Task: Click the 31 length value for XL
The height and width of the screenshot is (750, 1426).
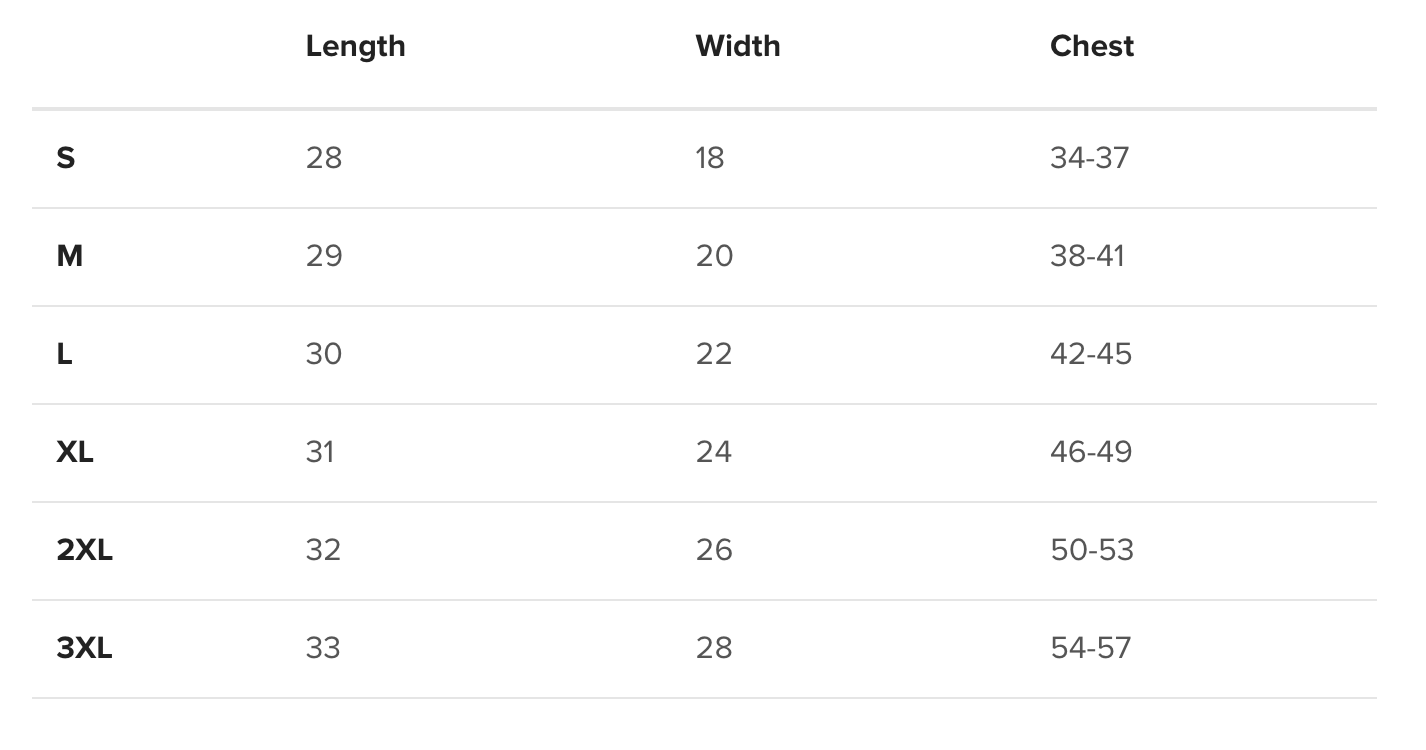Action: click(x=320, y=452)
